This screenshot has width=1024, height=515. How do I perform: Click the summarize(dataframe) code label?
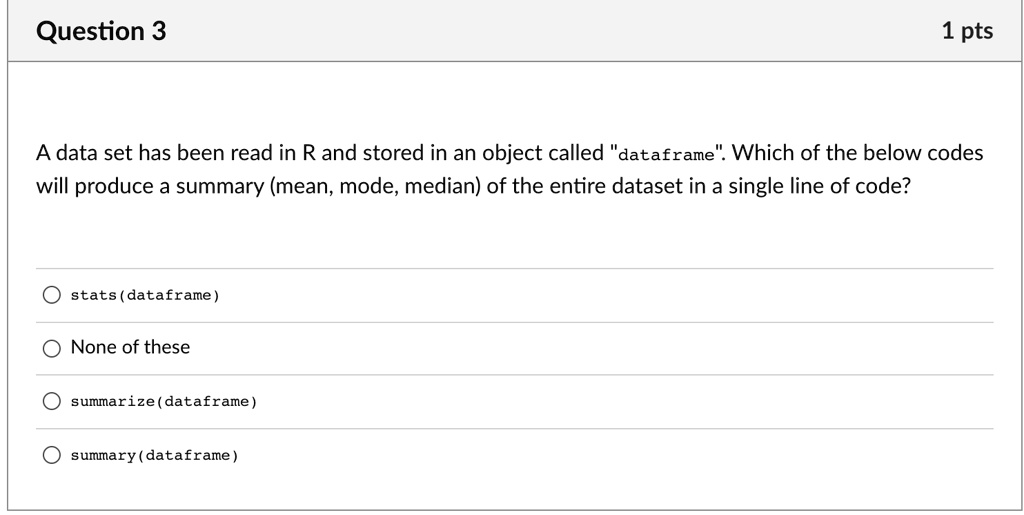coord(164,402)
